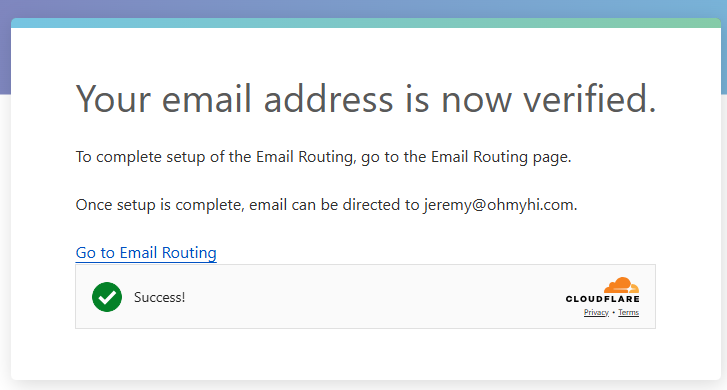The width and height of the screenshot is (727, 390).
Task: Click the word Your starting the heading
Action: (x=114, y=99)
